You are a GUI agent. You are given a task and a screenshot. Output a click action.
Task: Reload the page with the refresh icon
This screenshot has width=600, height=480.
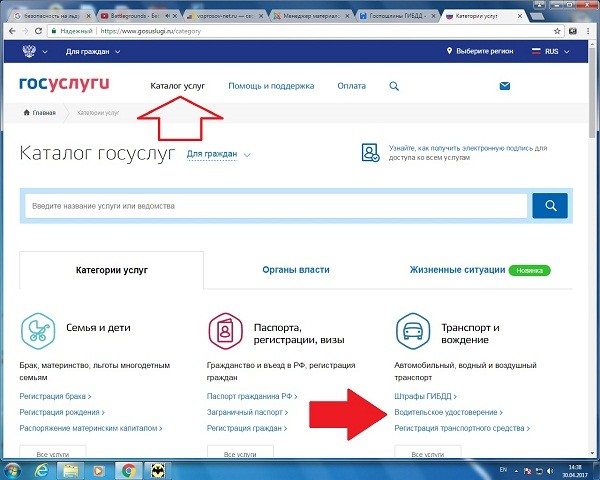(38, 31)
